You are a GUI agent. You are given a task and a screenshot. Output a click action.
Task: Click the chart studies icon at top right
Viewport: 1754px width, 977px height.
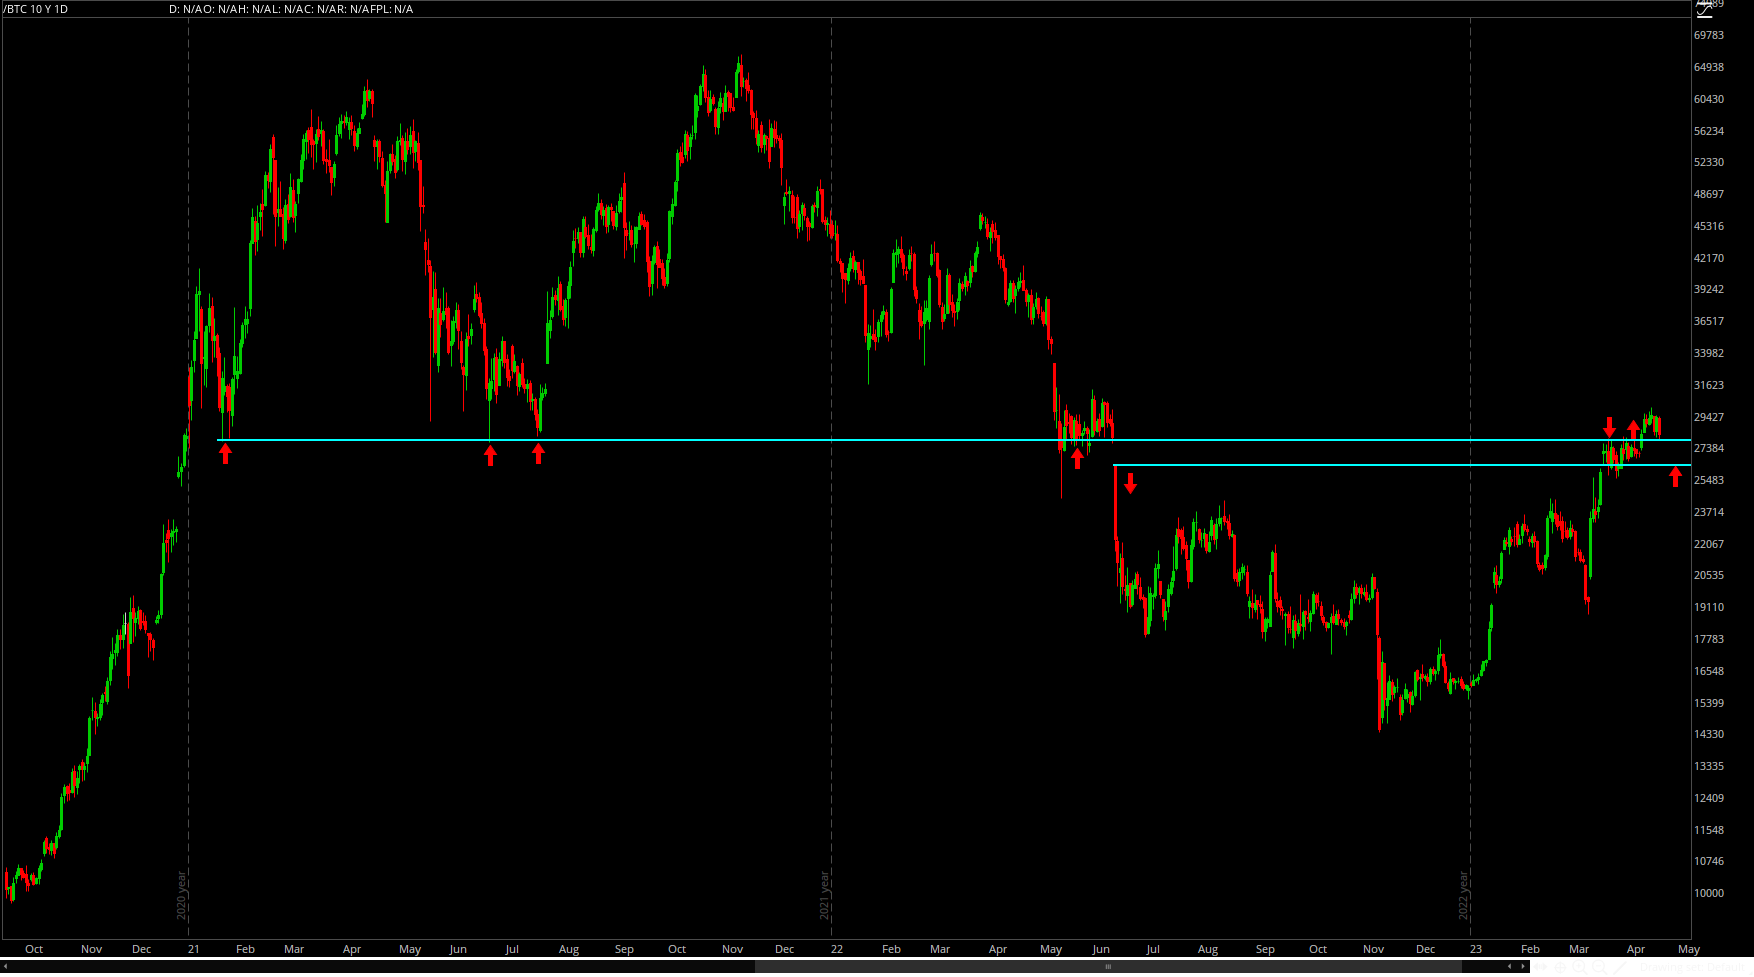coord(1705,10)
